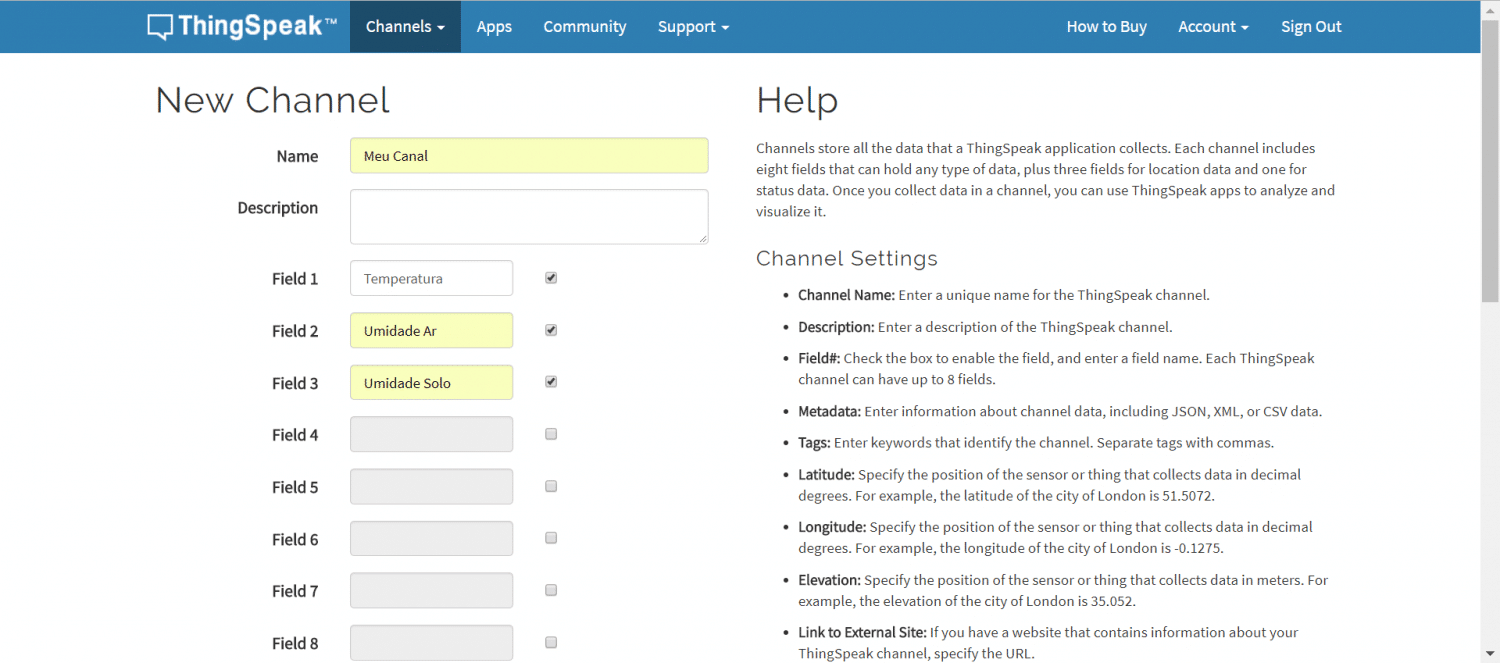Image resolution: width=1500 pixels, height=663 pixels.
Task: Click the ThingSpeak logo icon
Action: click(160, 27)
